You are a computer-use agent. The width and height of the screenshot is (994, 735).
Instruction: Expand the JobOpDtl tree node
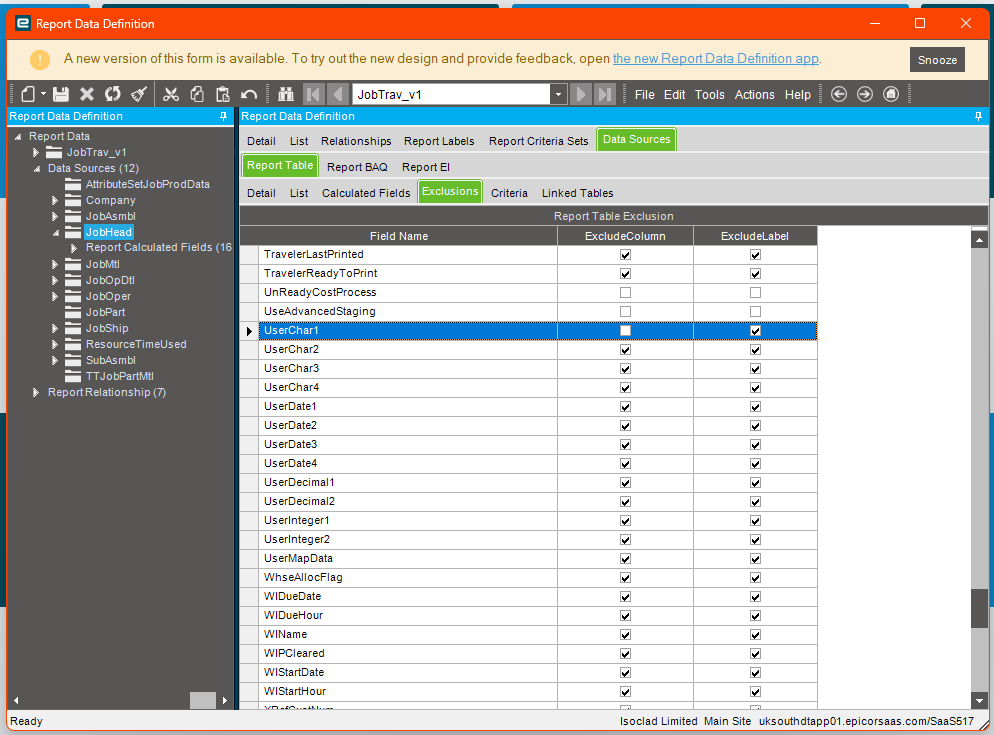click(55, 280)
